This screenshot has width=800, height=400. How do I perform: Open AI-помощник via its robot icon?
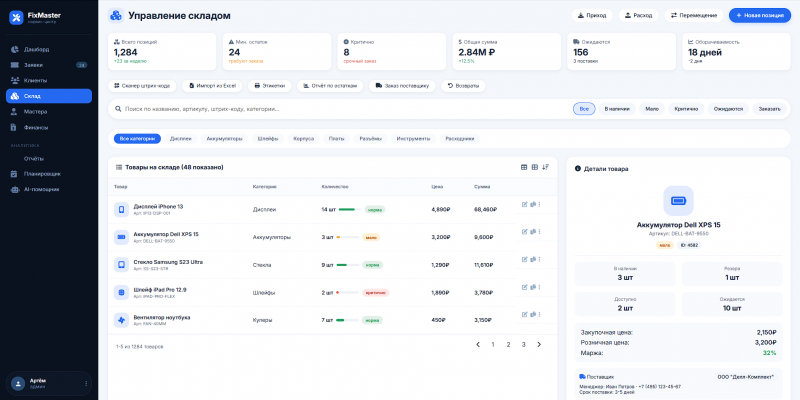15,189
